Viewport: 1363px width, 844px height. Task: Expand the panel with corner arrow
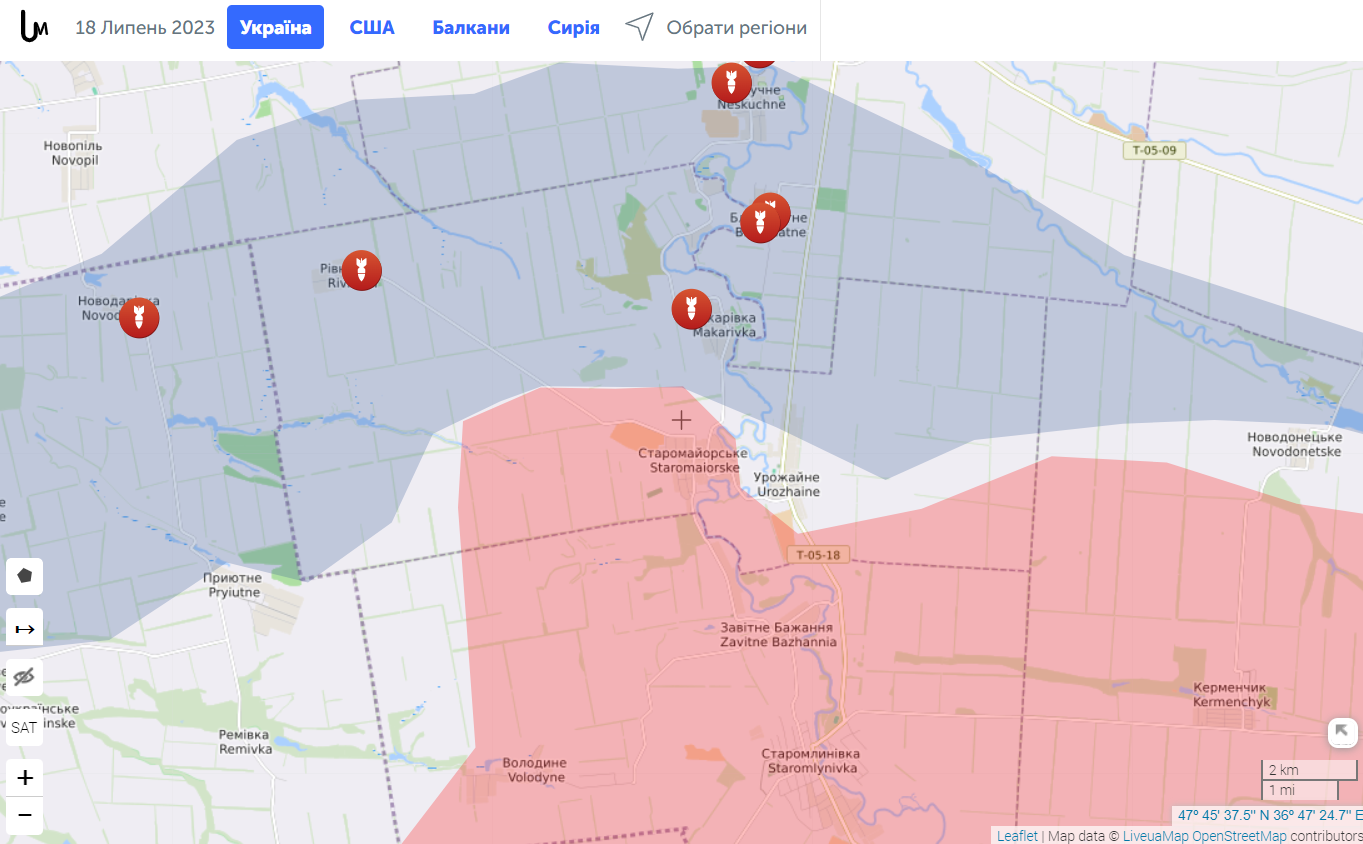[1343, 733]
